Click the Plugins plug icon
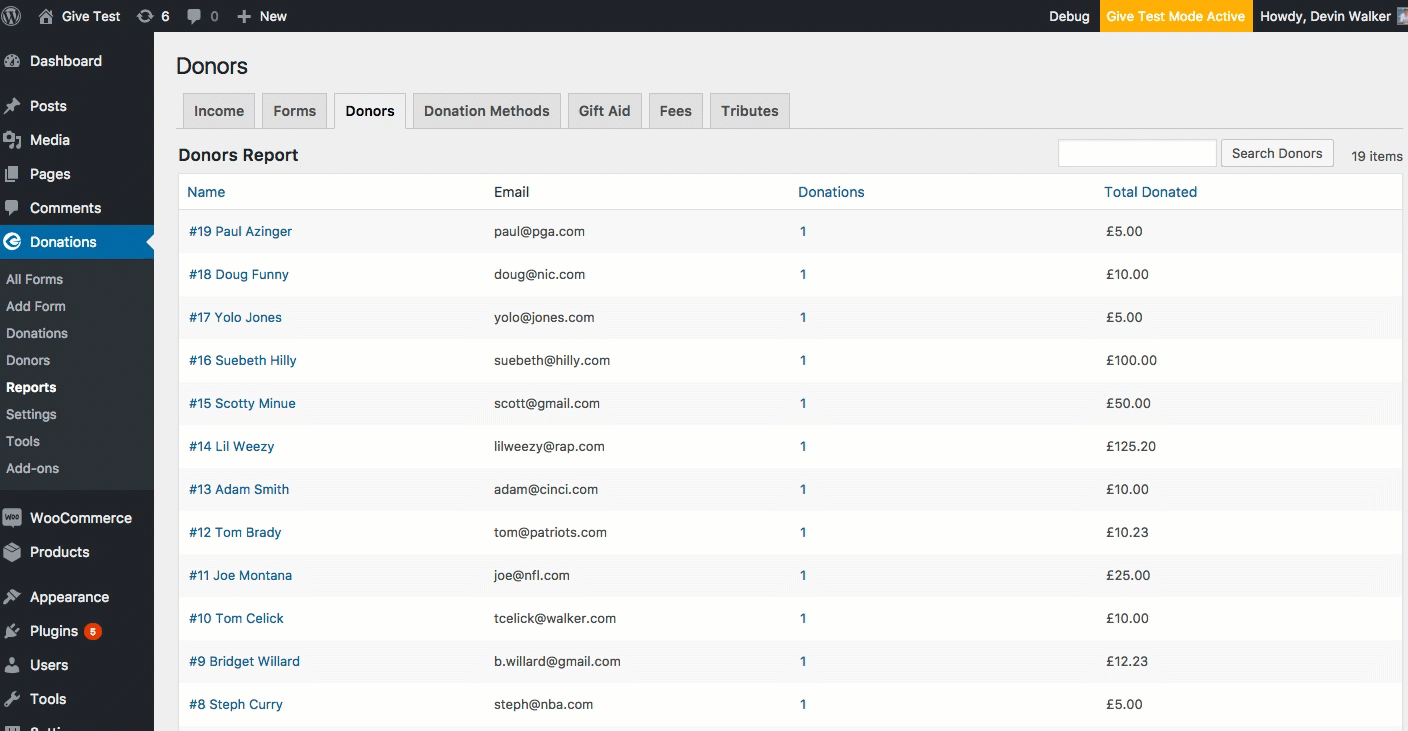This screenshot has height=731, width=1408. pos(12,631)
